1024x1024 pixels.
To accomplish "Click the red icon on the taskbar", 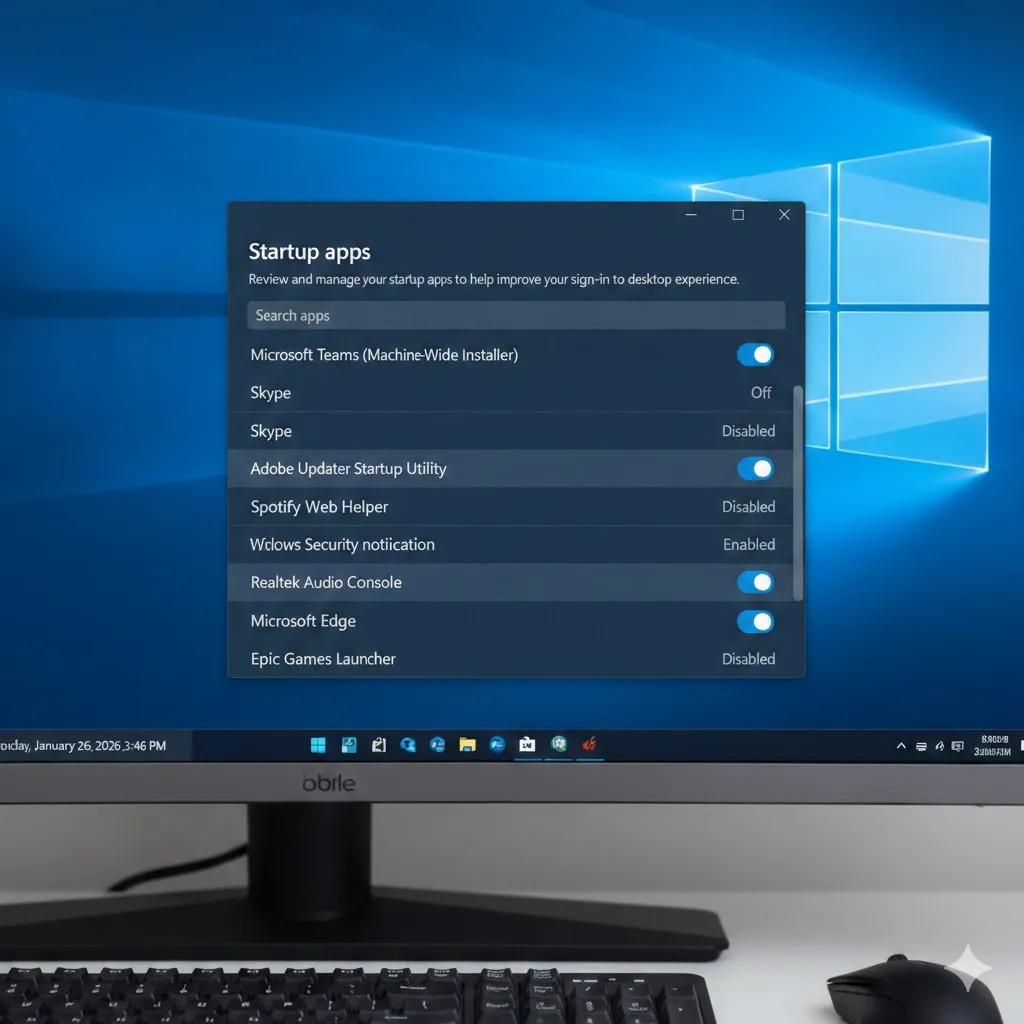I will [x=590, y=744].
